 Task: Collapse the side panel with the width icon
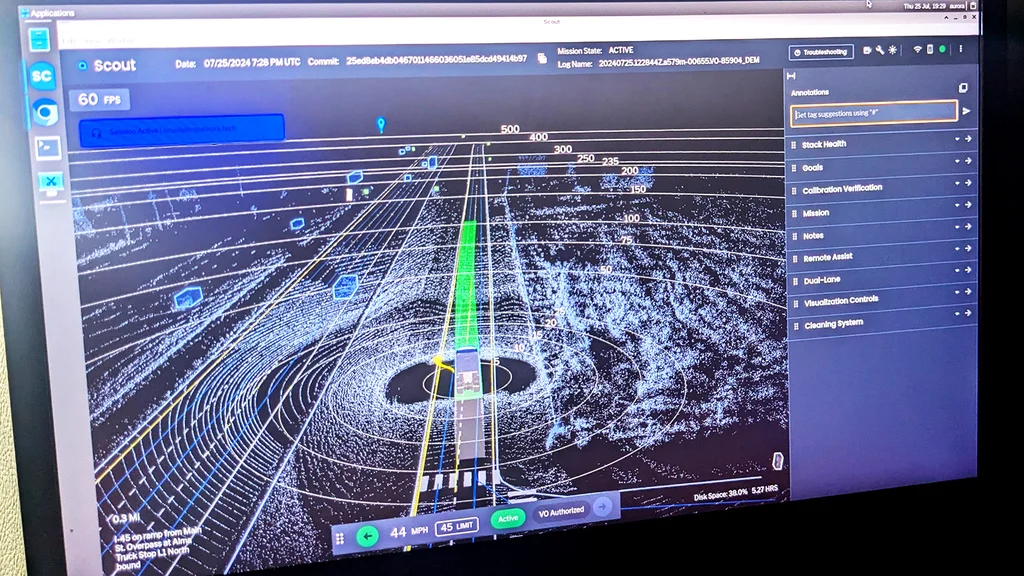tap(792, 76)
